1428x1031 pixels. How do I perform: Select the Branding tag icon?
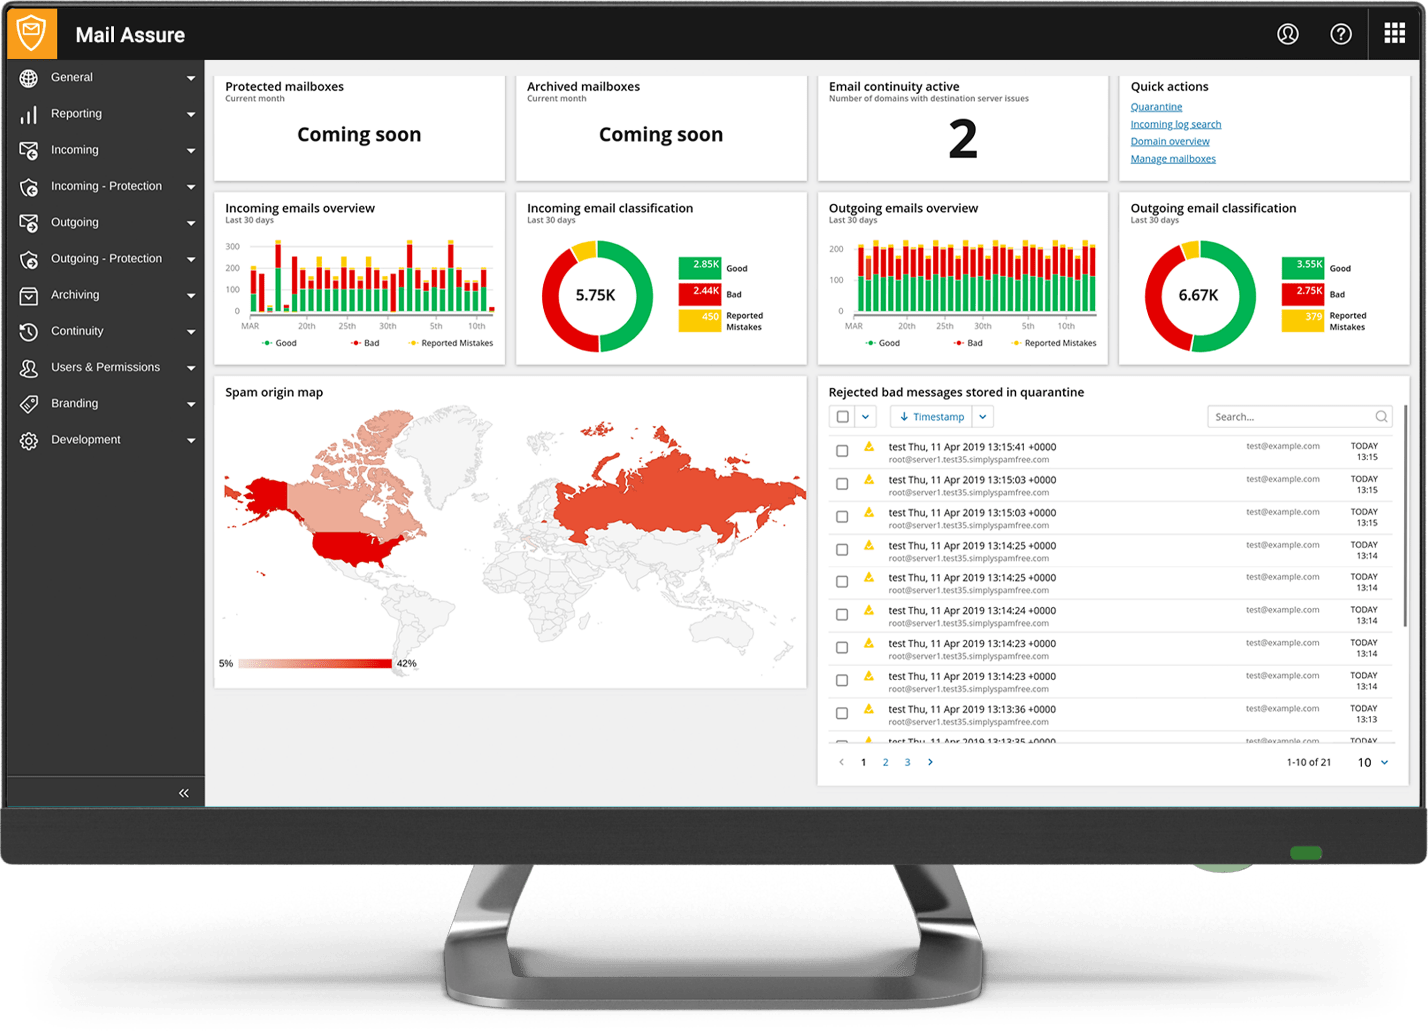click(29, 402)
